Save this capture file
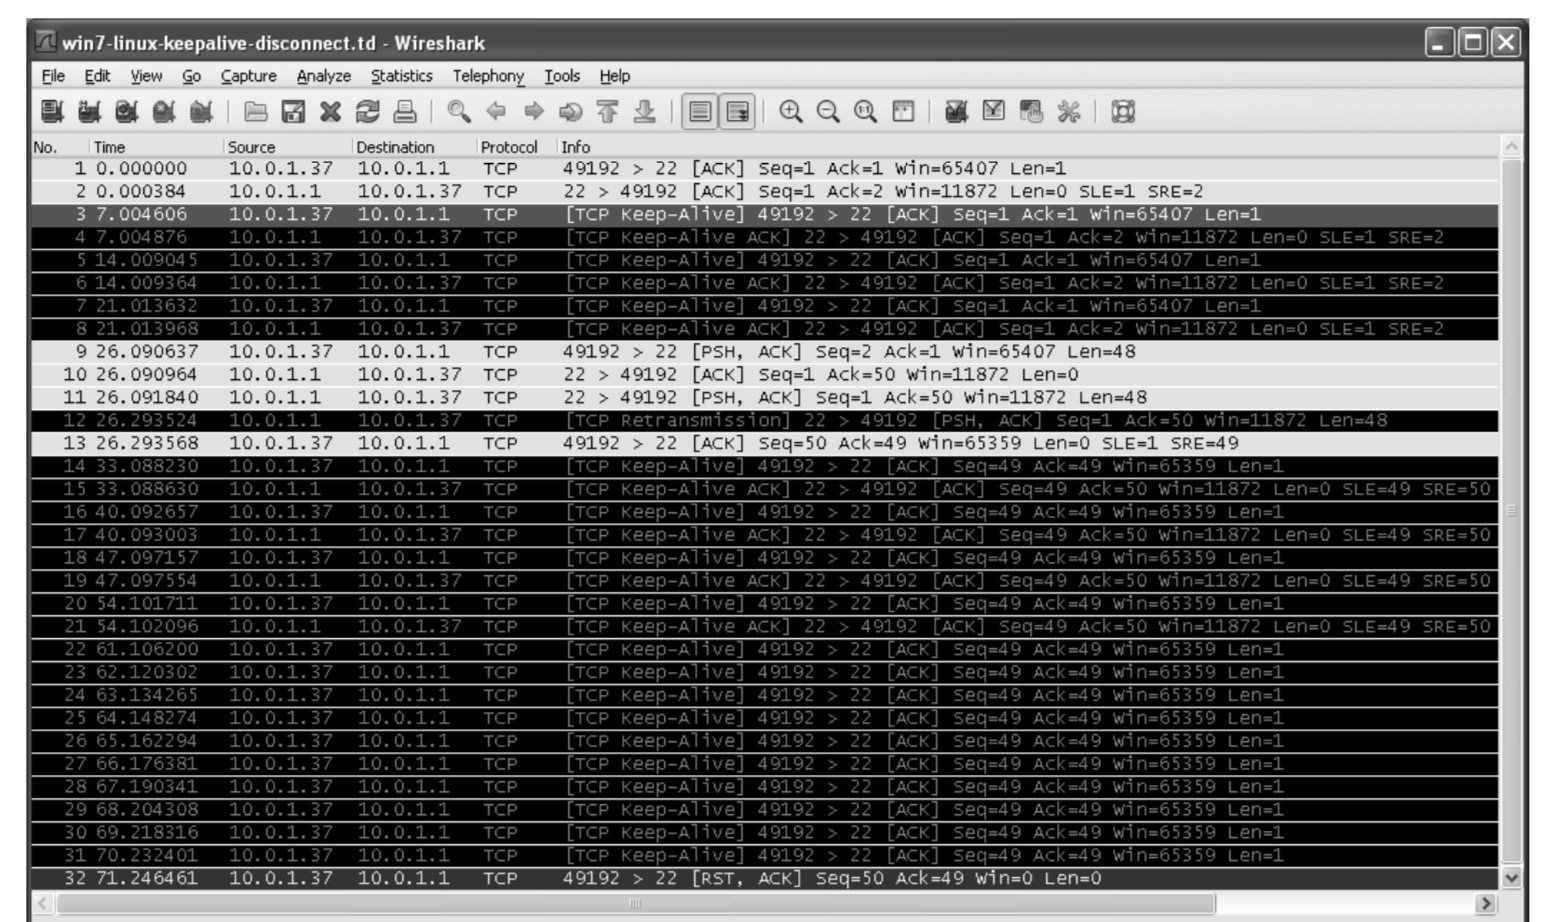This screenshot has width=1552, height=922. 293,112
